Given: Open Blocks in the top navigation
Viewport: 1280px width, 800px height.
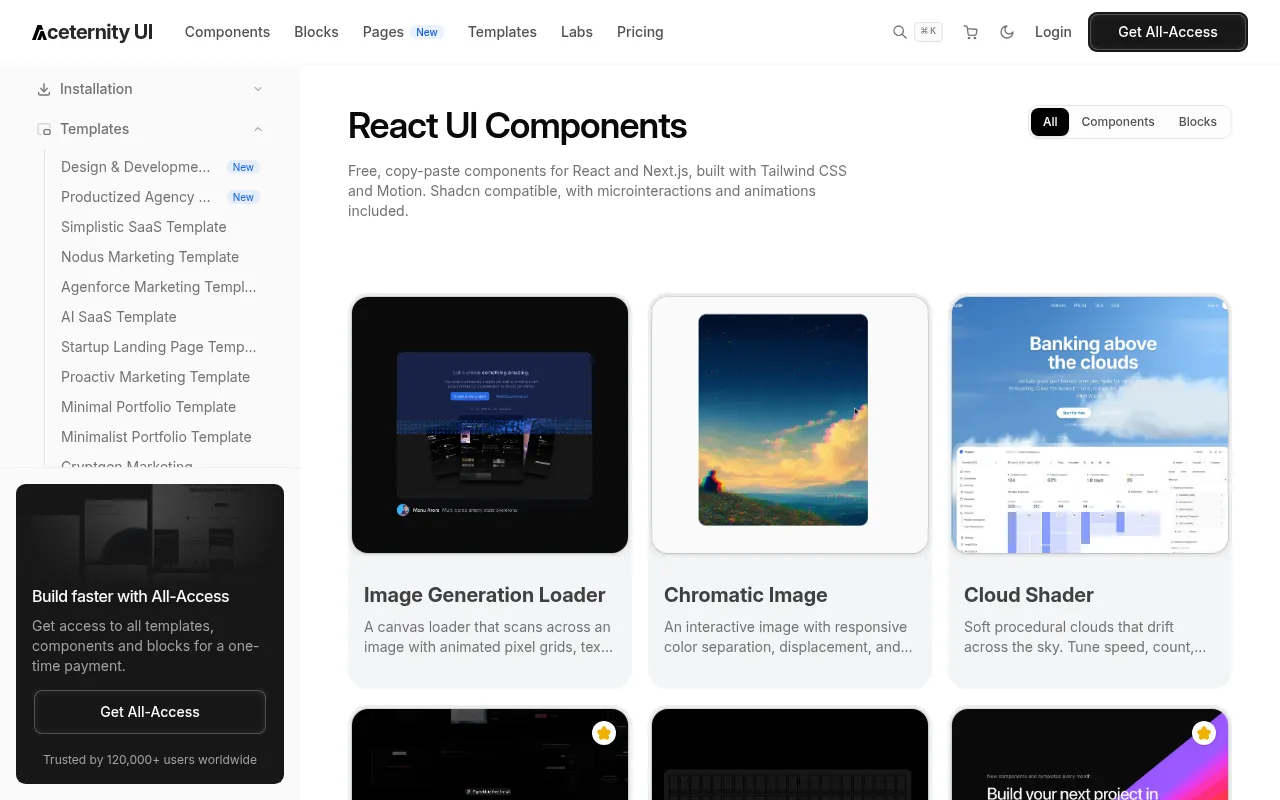Looking at the screenshot, I should click(316, 32).
